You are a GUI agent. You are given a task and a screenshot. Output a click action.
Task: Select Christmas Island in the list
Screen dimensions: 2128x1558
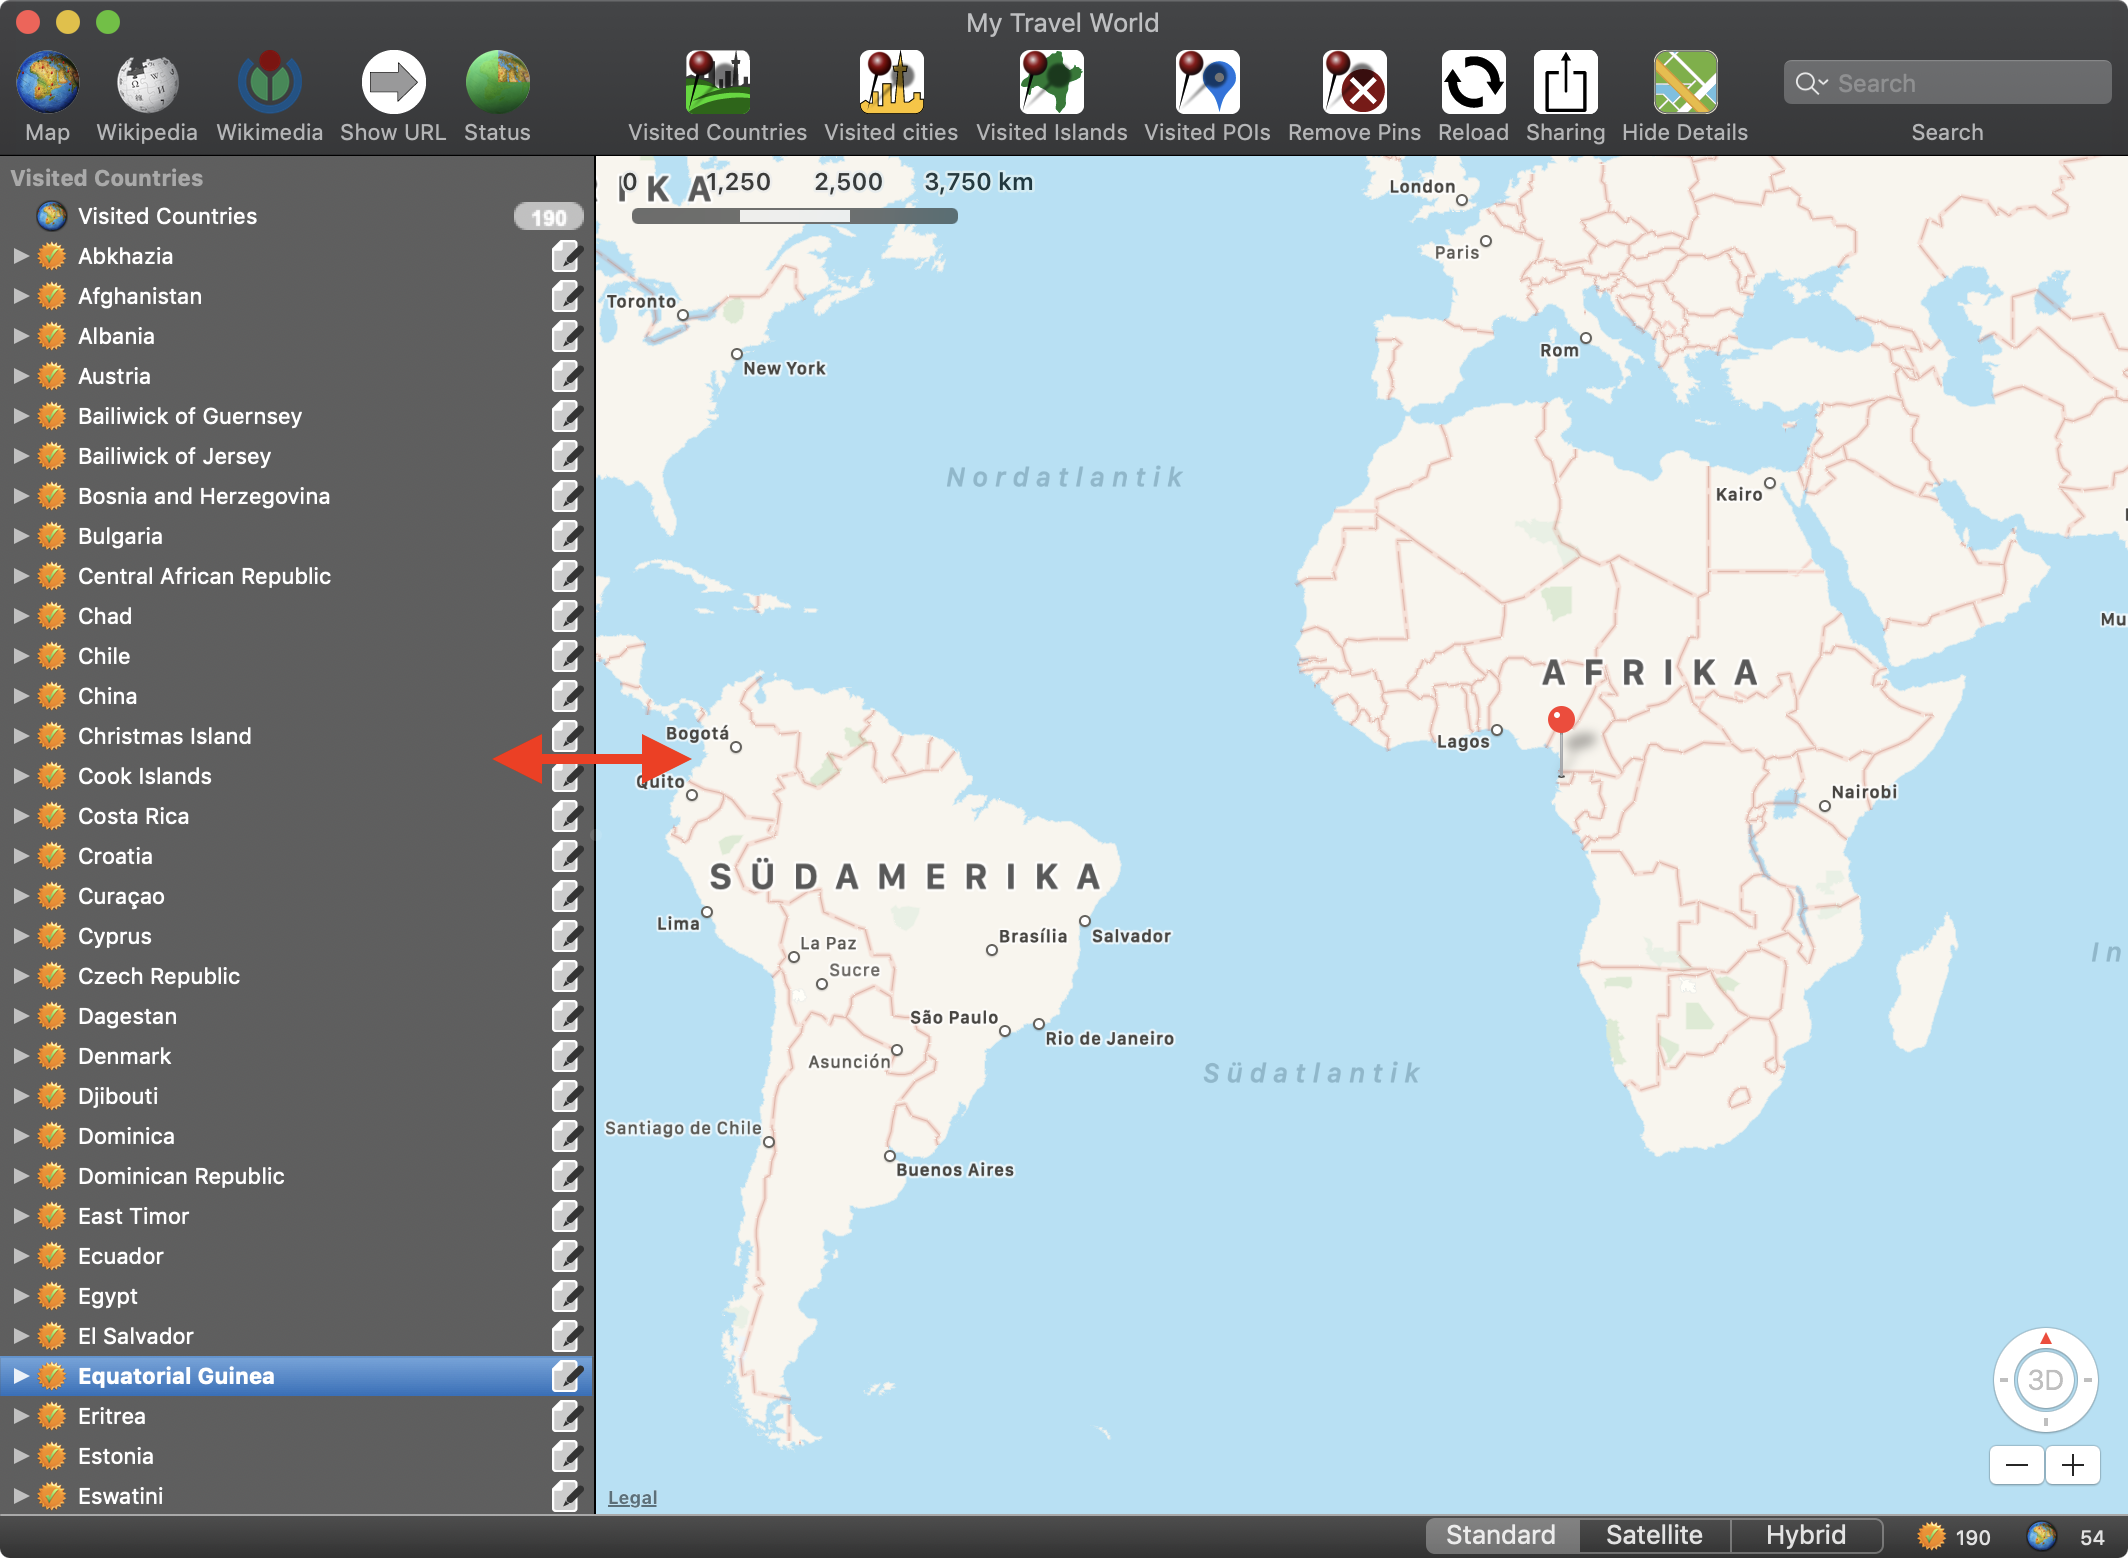[297, 736]
